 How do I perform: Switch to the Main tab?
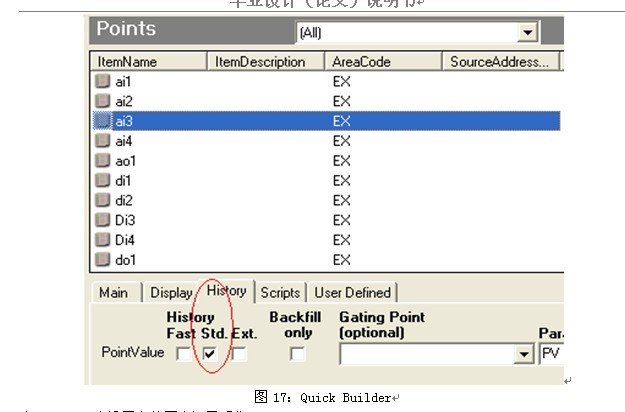click(114, 293)
